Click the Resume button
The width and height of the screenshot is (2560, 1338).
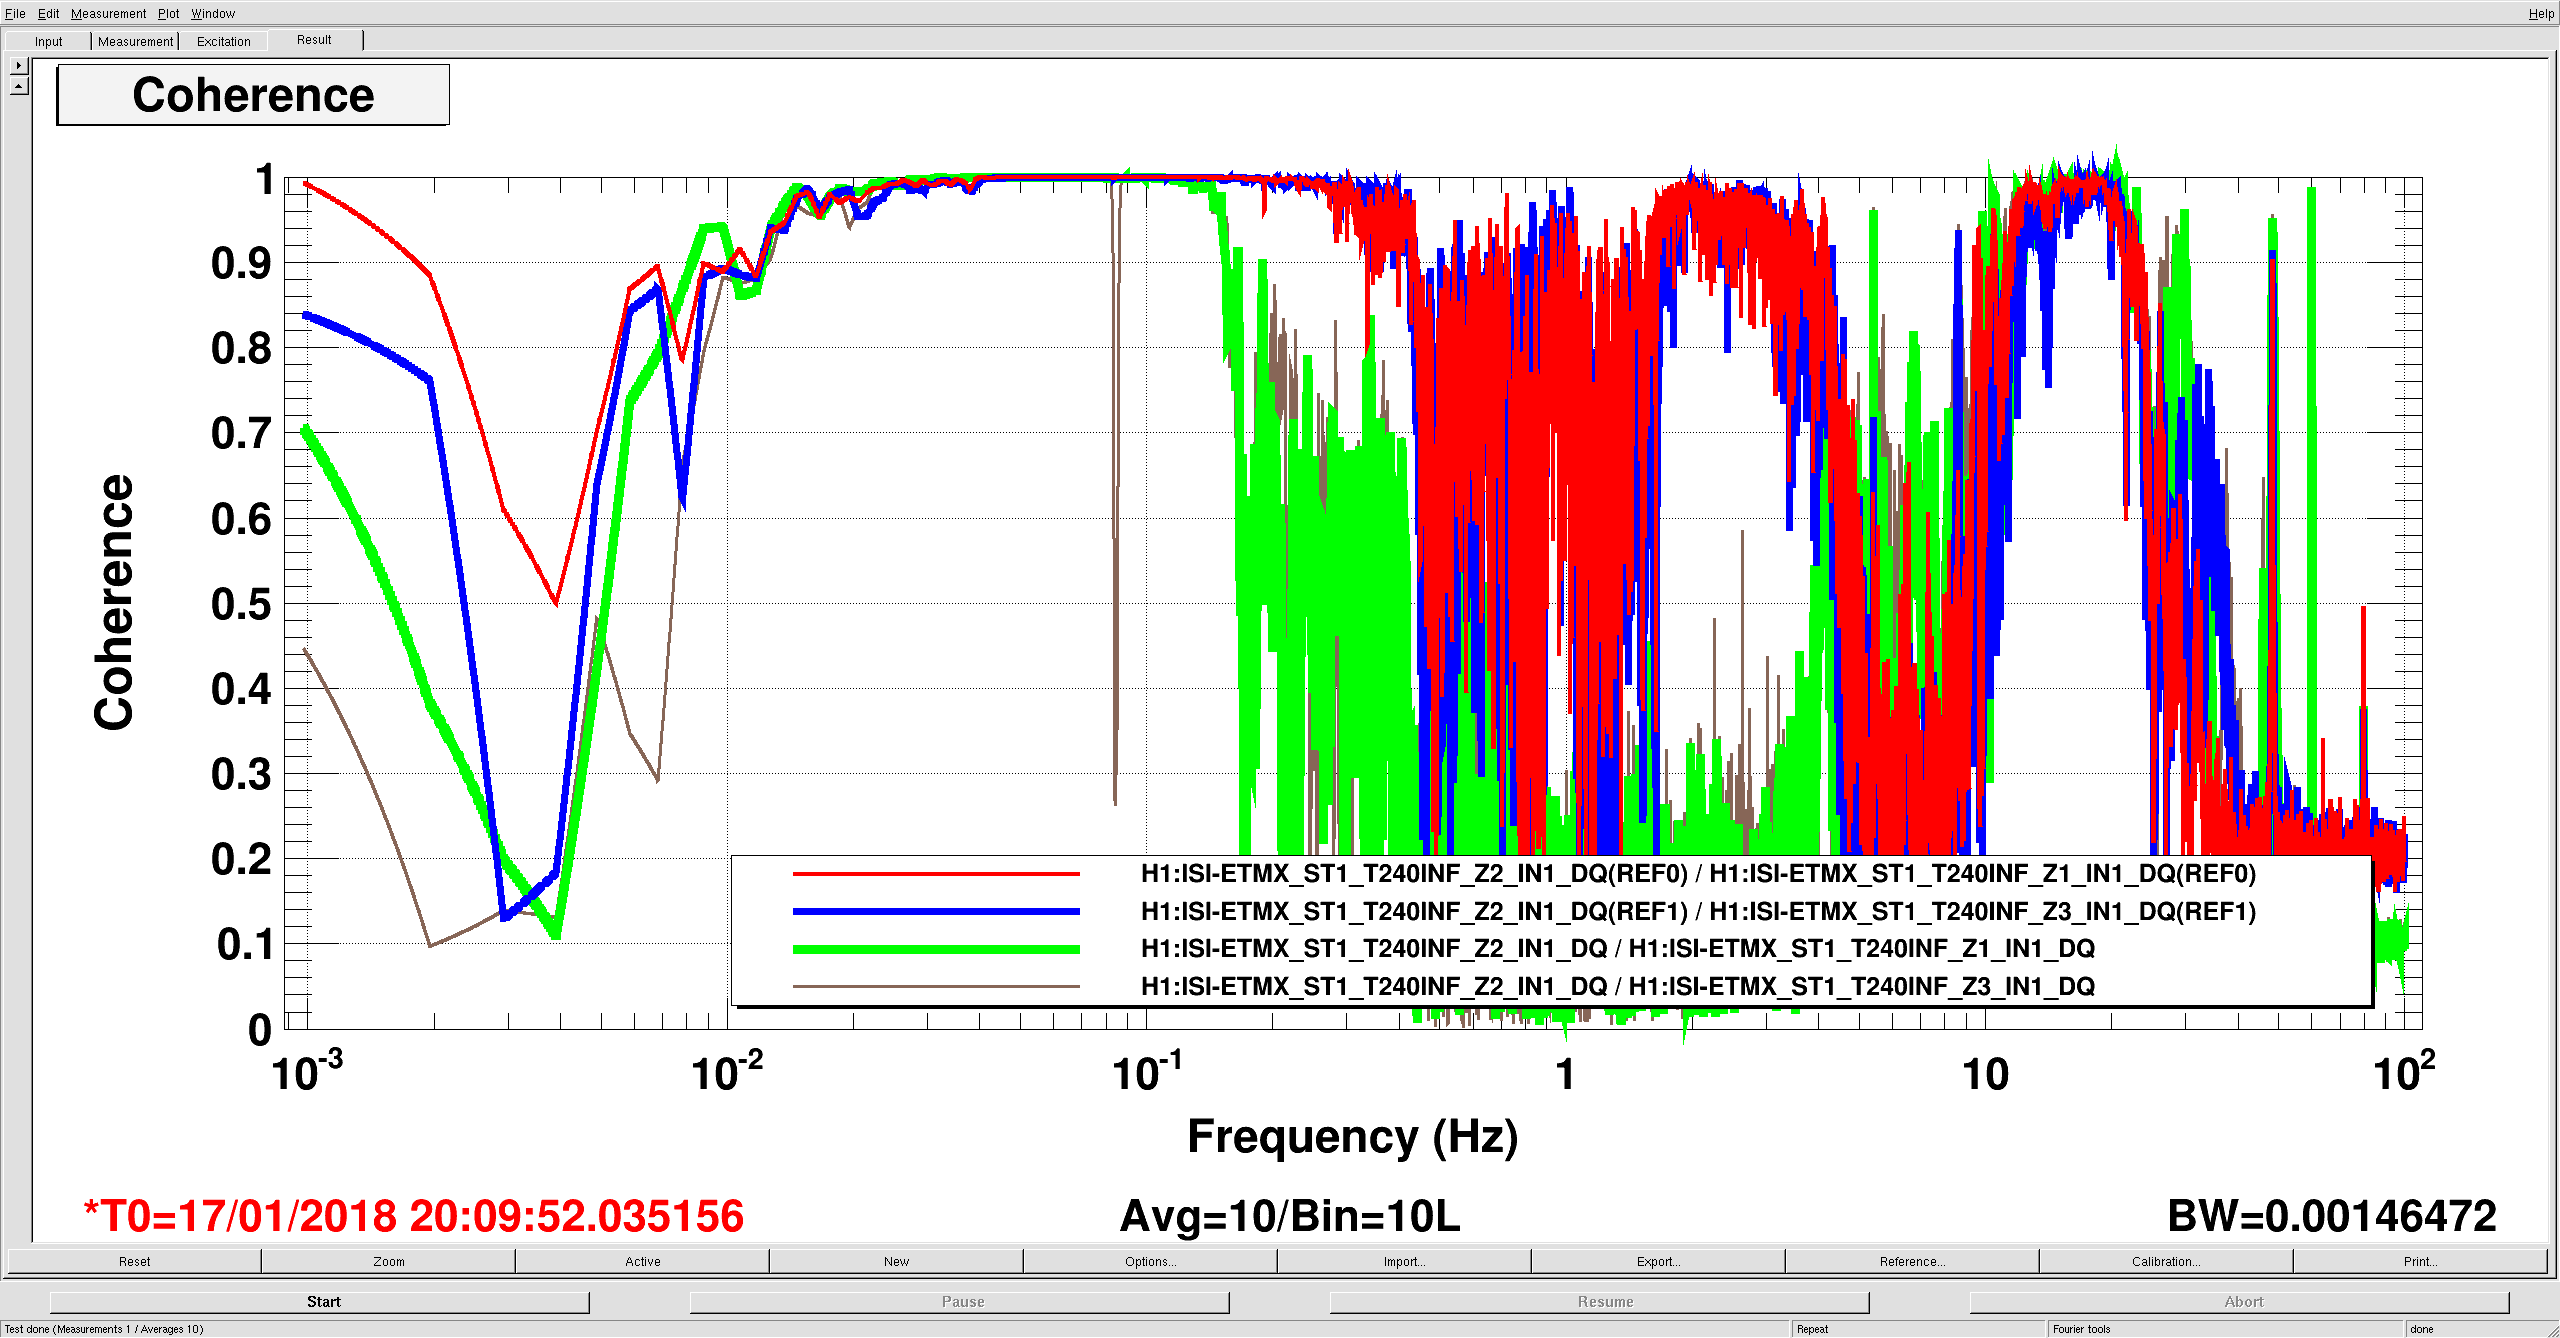1600,1301
